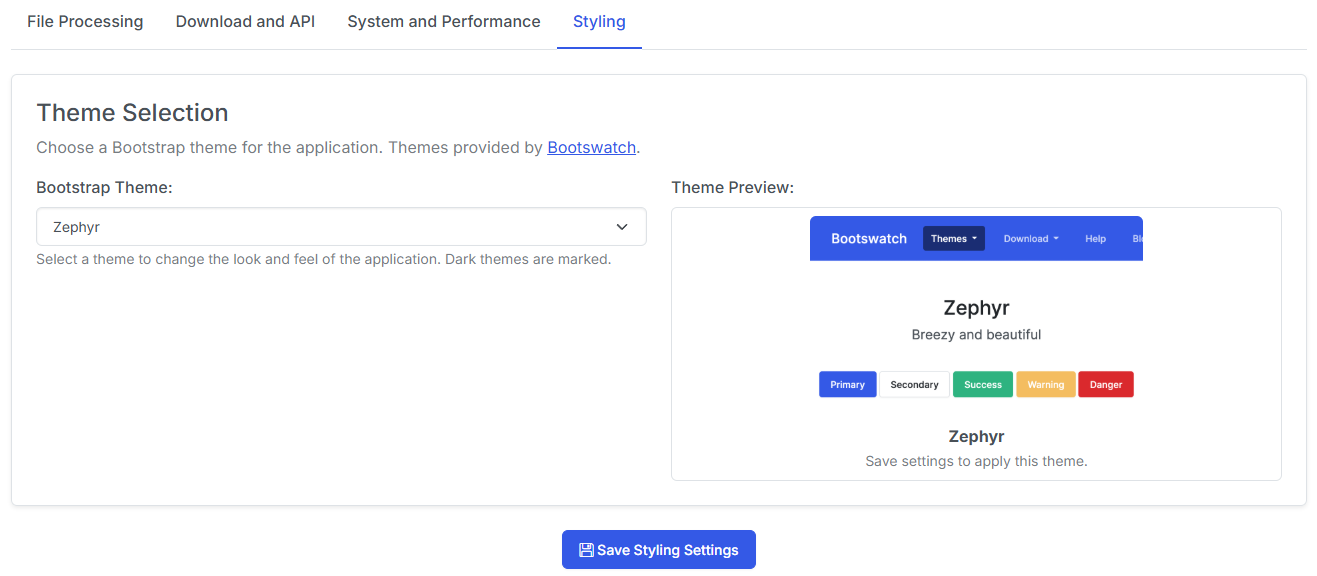Click the blue Primary button in preview
Image resolution: width=1317 pixels, height=576 pixels.
tap(847, 385)
